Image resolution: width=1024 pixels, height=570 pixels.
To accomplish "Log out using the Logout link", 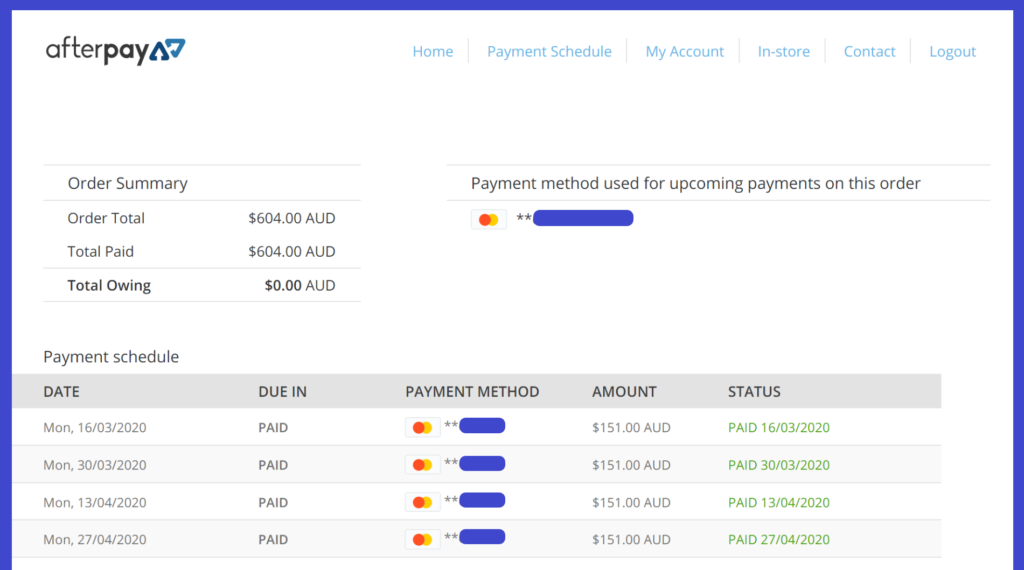I will pyautogui.click(x=952, y=52).
